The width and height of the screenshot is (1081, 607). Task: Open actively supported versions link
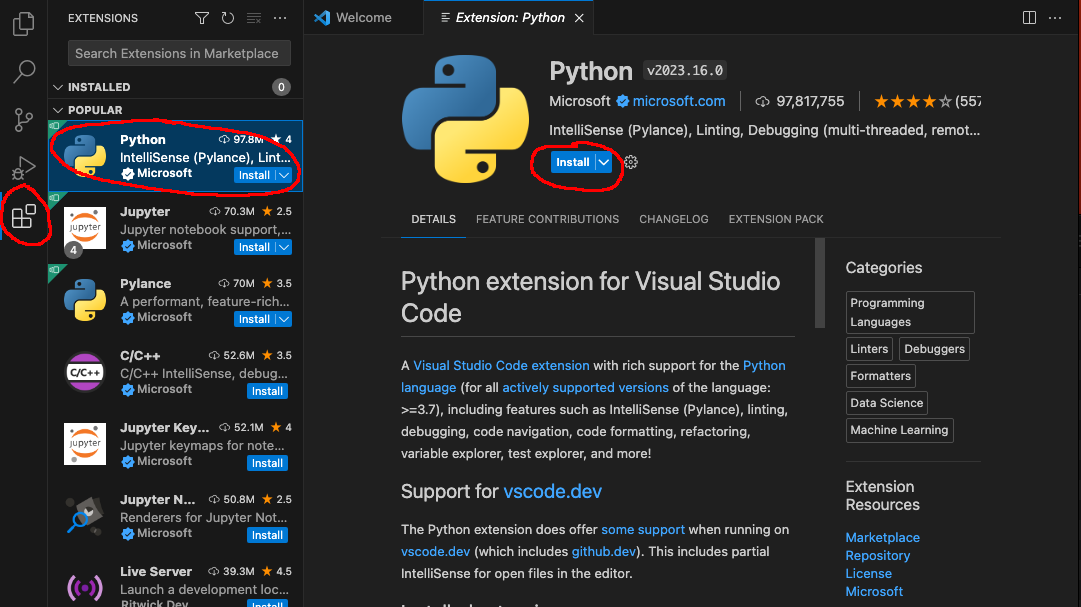[585, 388]
